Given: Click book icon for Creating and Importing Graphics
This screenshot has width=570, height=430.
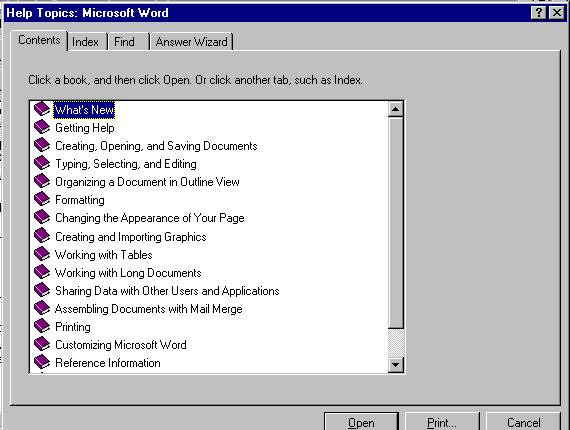Looking at the screenshot, I should click(x=42, y=236).
